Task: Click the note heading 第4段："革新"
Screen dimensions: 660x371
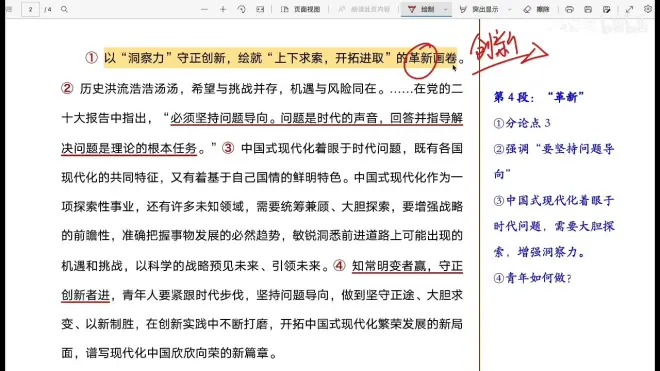Action: click(538, 97)
